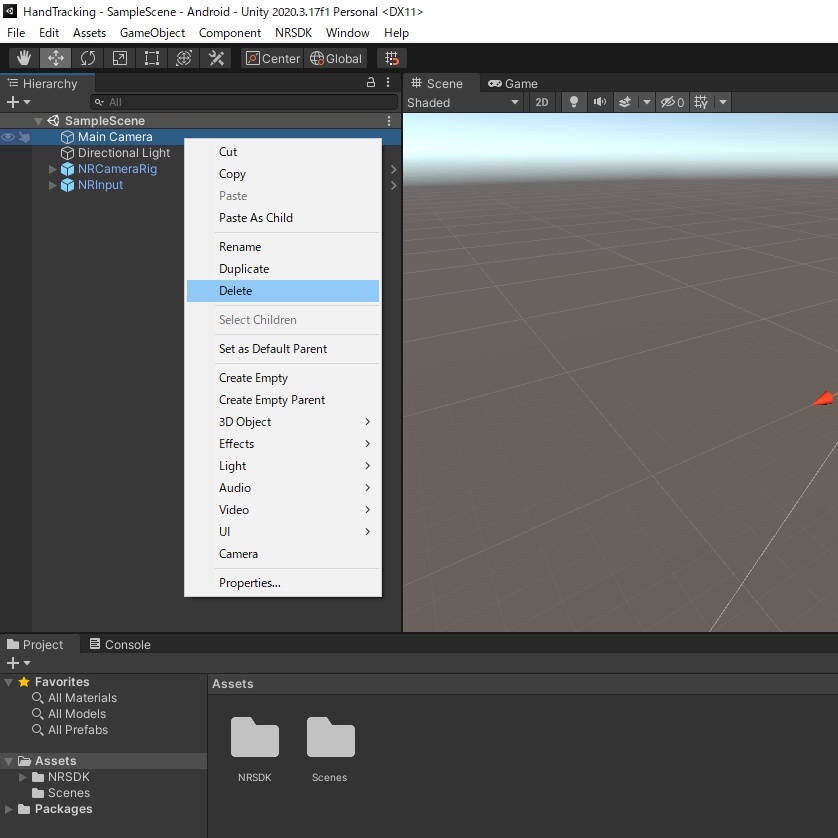
Task: Choose Delete from context menu
Action: click(283, 291)
